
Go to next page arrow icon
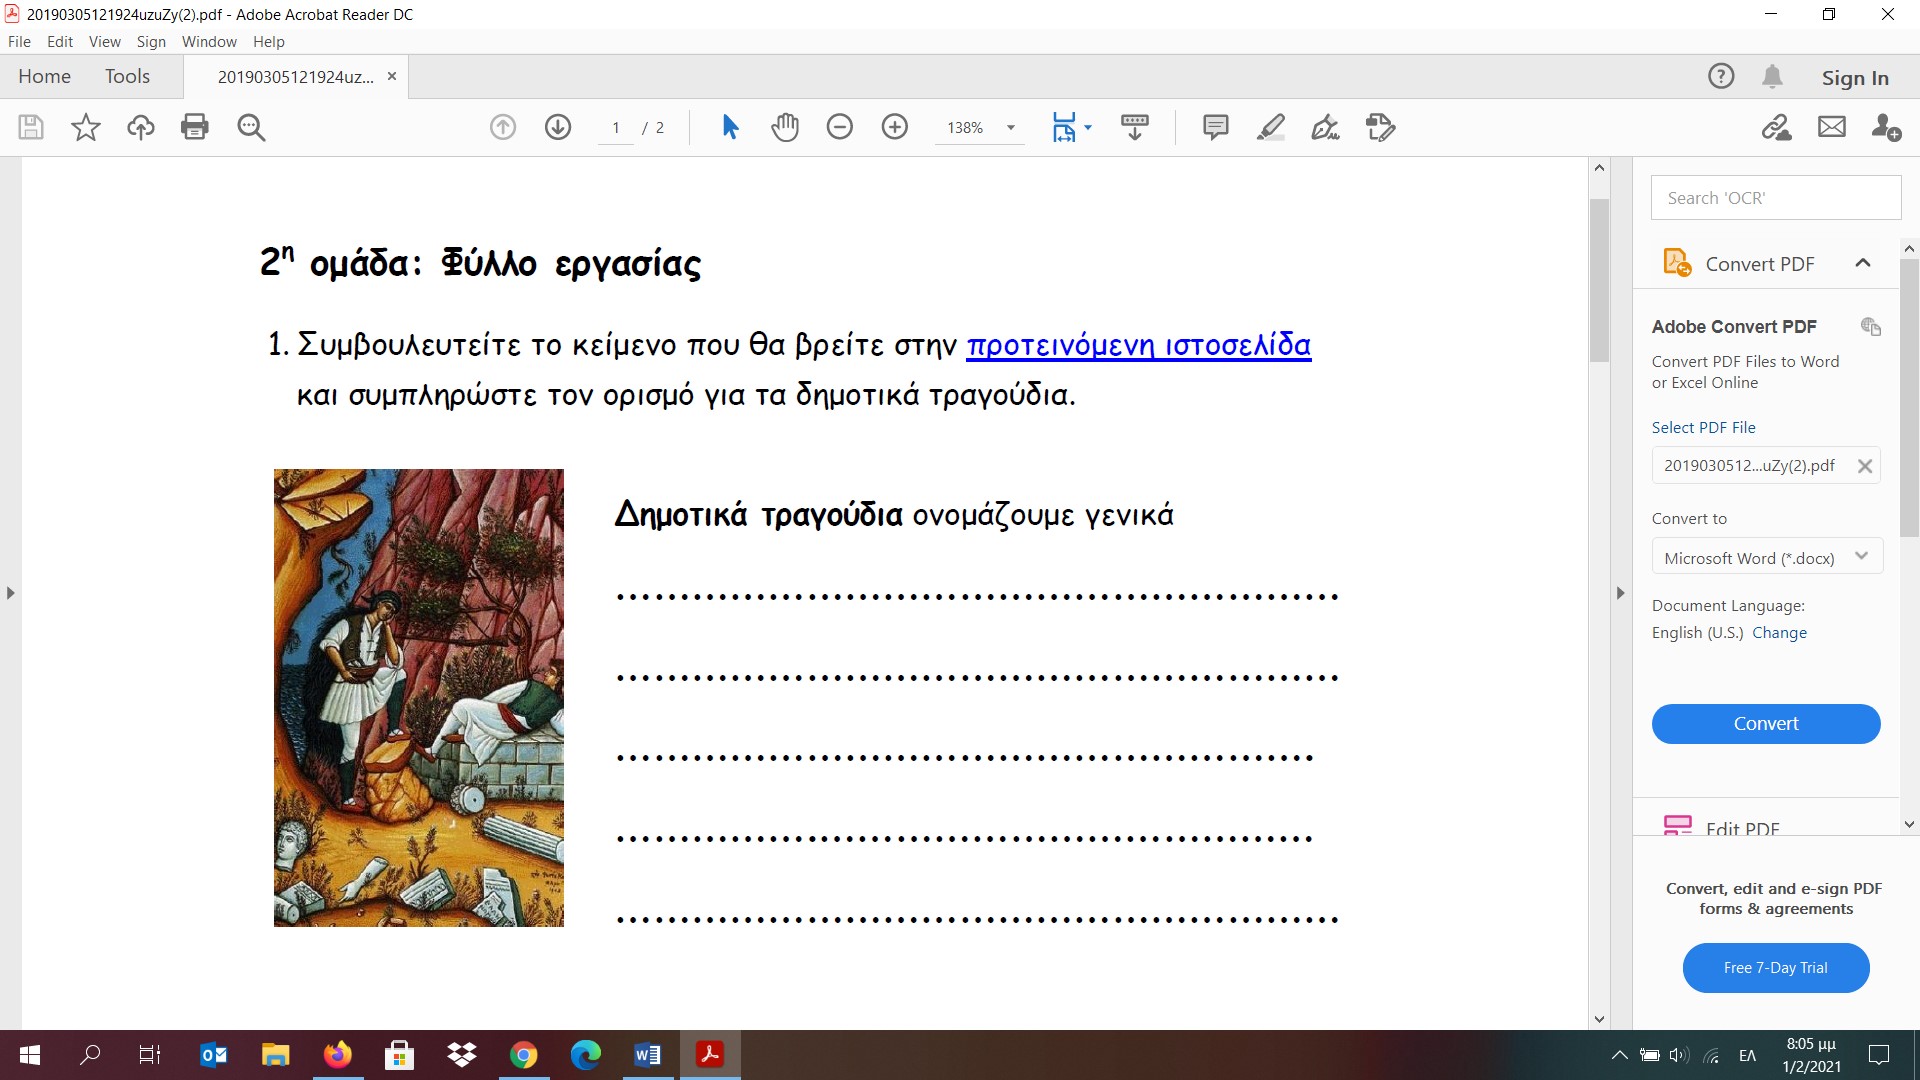point(558,127)
